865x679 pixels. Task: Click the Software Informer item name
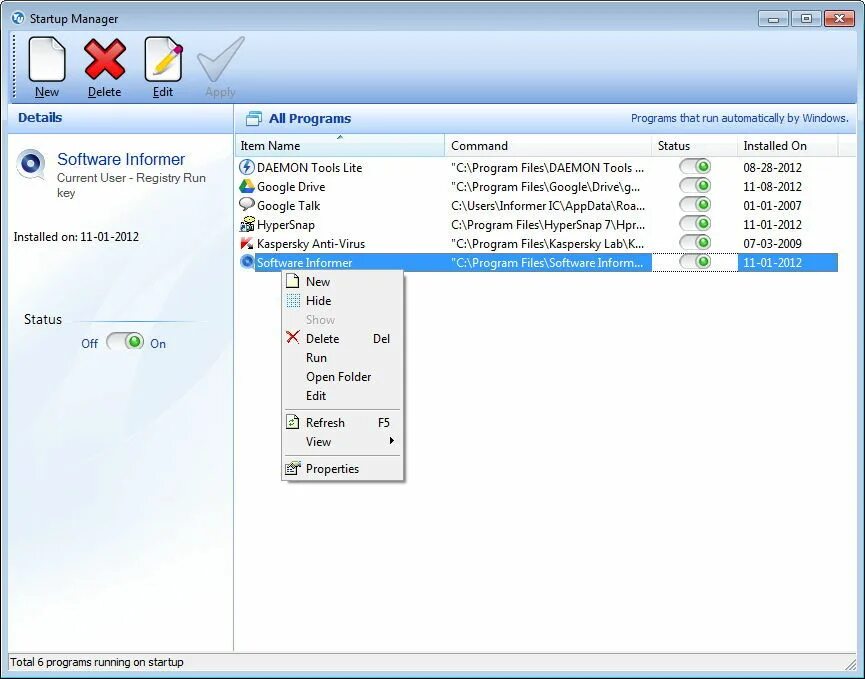305,263
